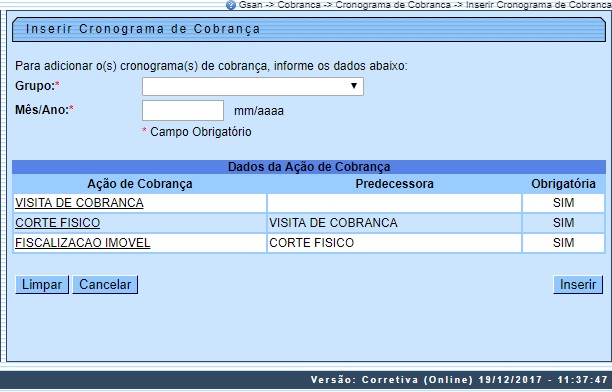The image size is (612, 392).
Task: Click the 'mm/aaaa' format hint
Action: pyautogui.click(x=259, y=111)
